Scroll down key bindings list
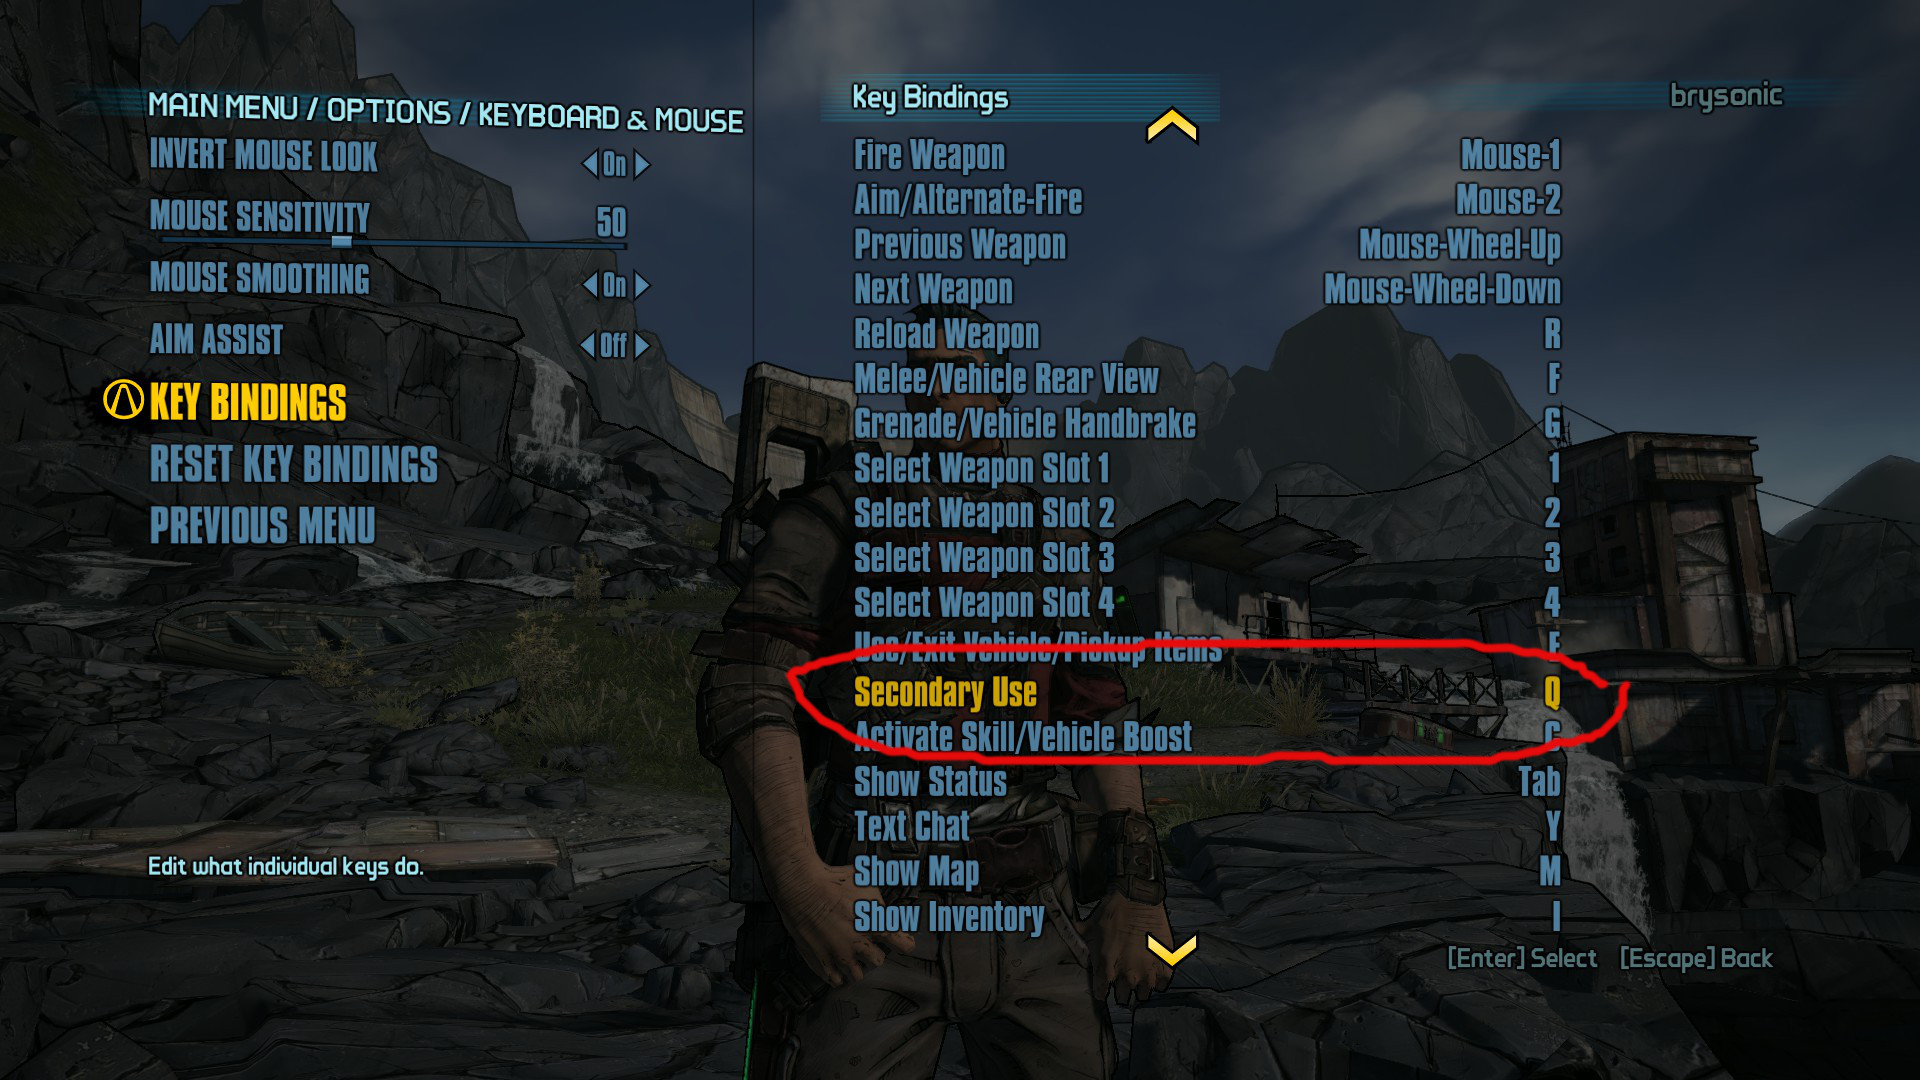 [1168, 949]
